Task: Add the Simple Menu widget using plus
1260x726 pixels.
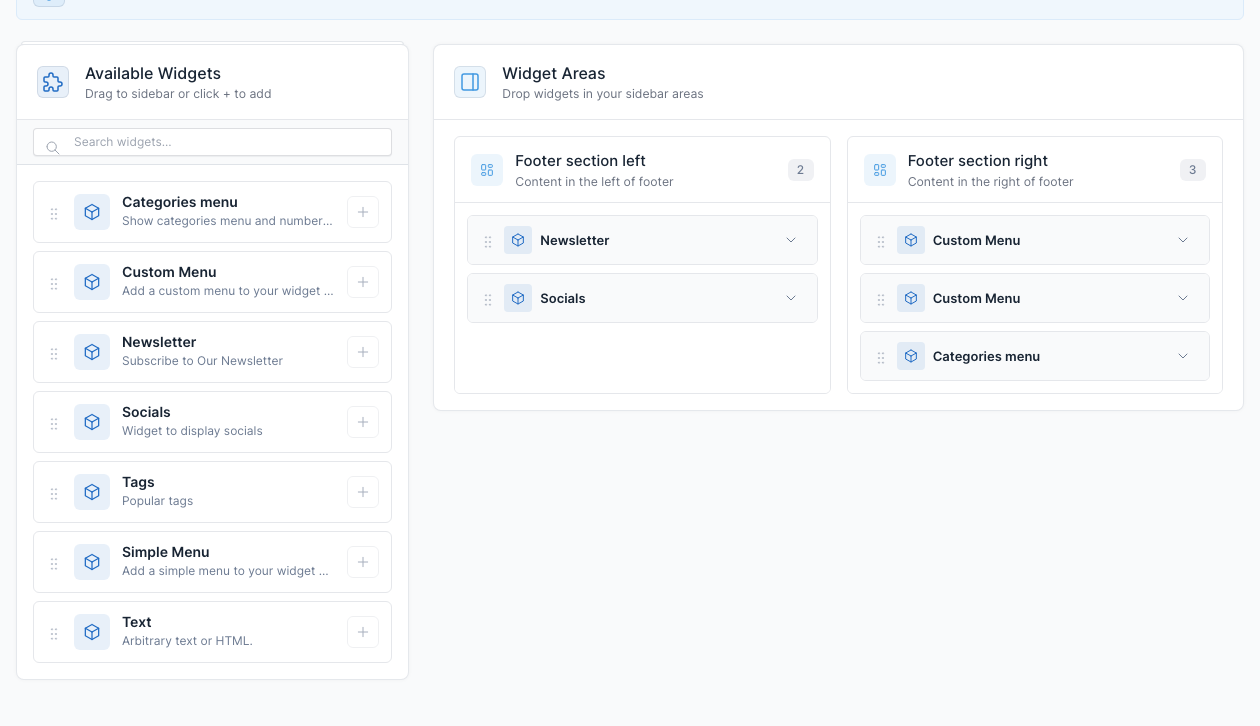Action: click(x=363, y=562)
